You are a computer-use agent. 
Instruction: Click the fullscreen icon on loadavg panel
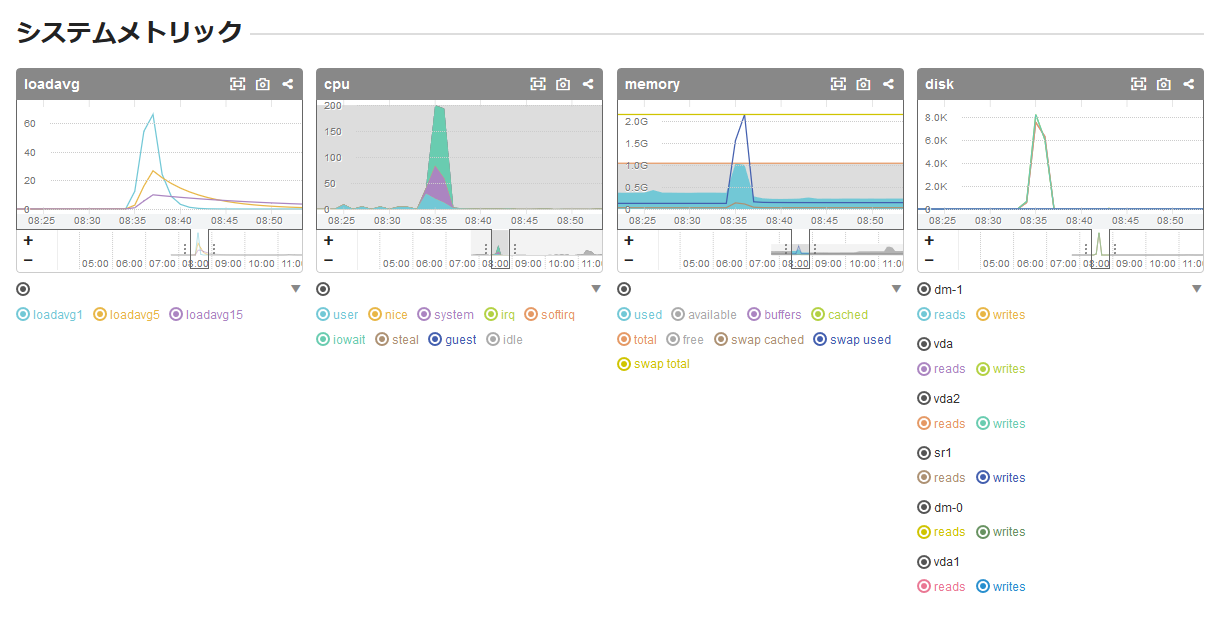coord(237,85)
